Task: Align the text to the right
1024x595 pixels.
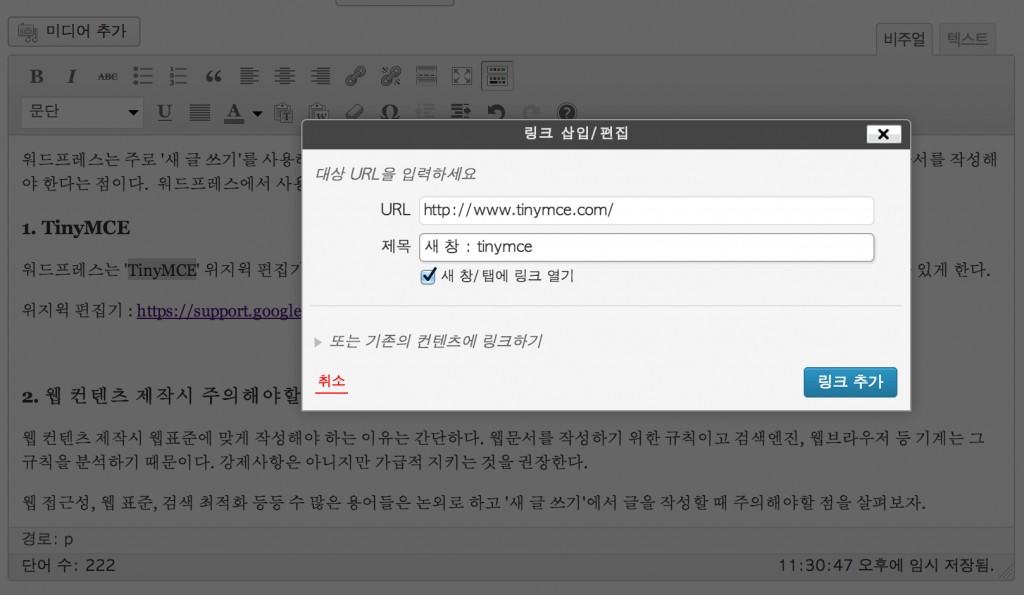Action: (320, 75)
